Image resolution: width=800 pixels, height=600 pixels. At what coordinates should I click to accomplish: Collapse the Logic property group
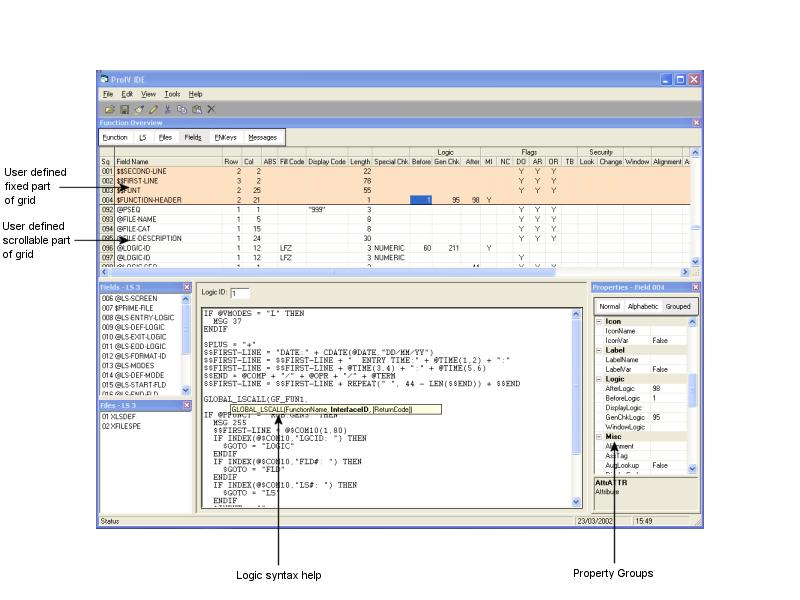(599, 379)
